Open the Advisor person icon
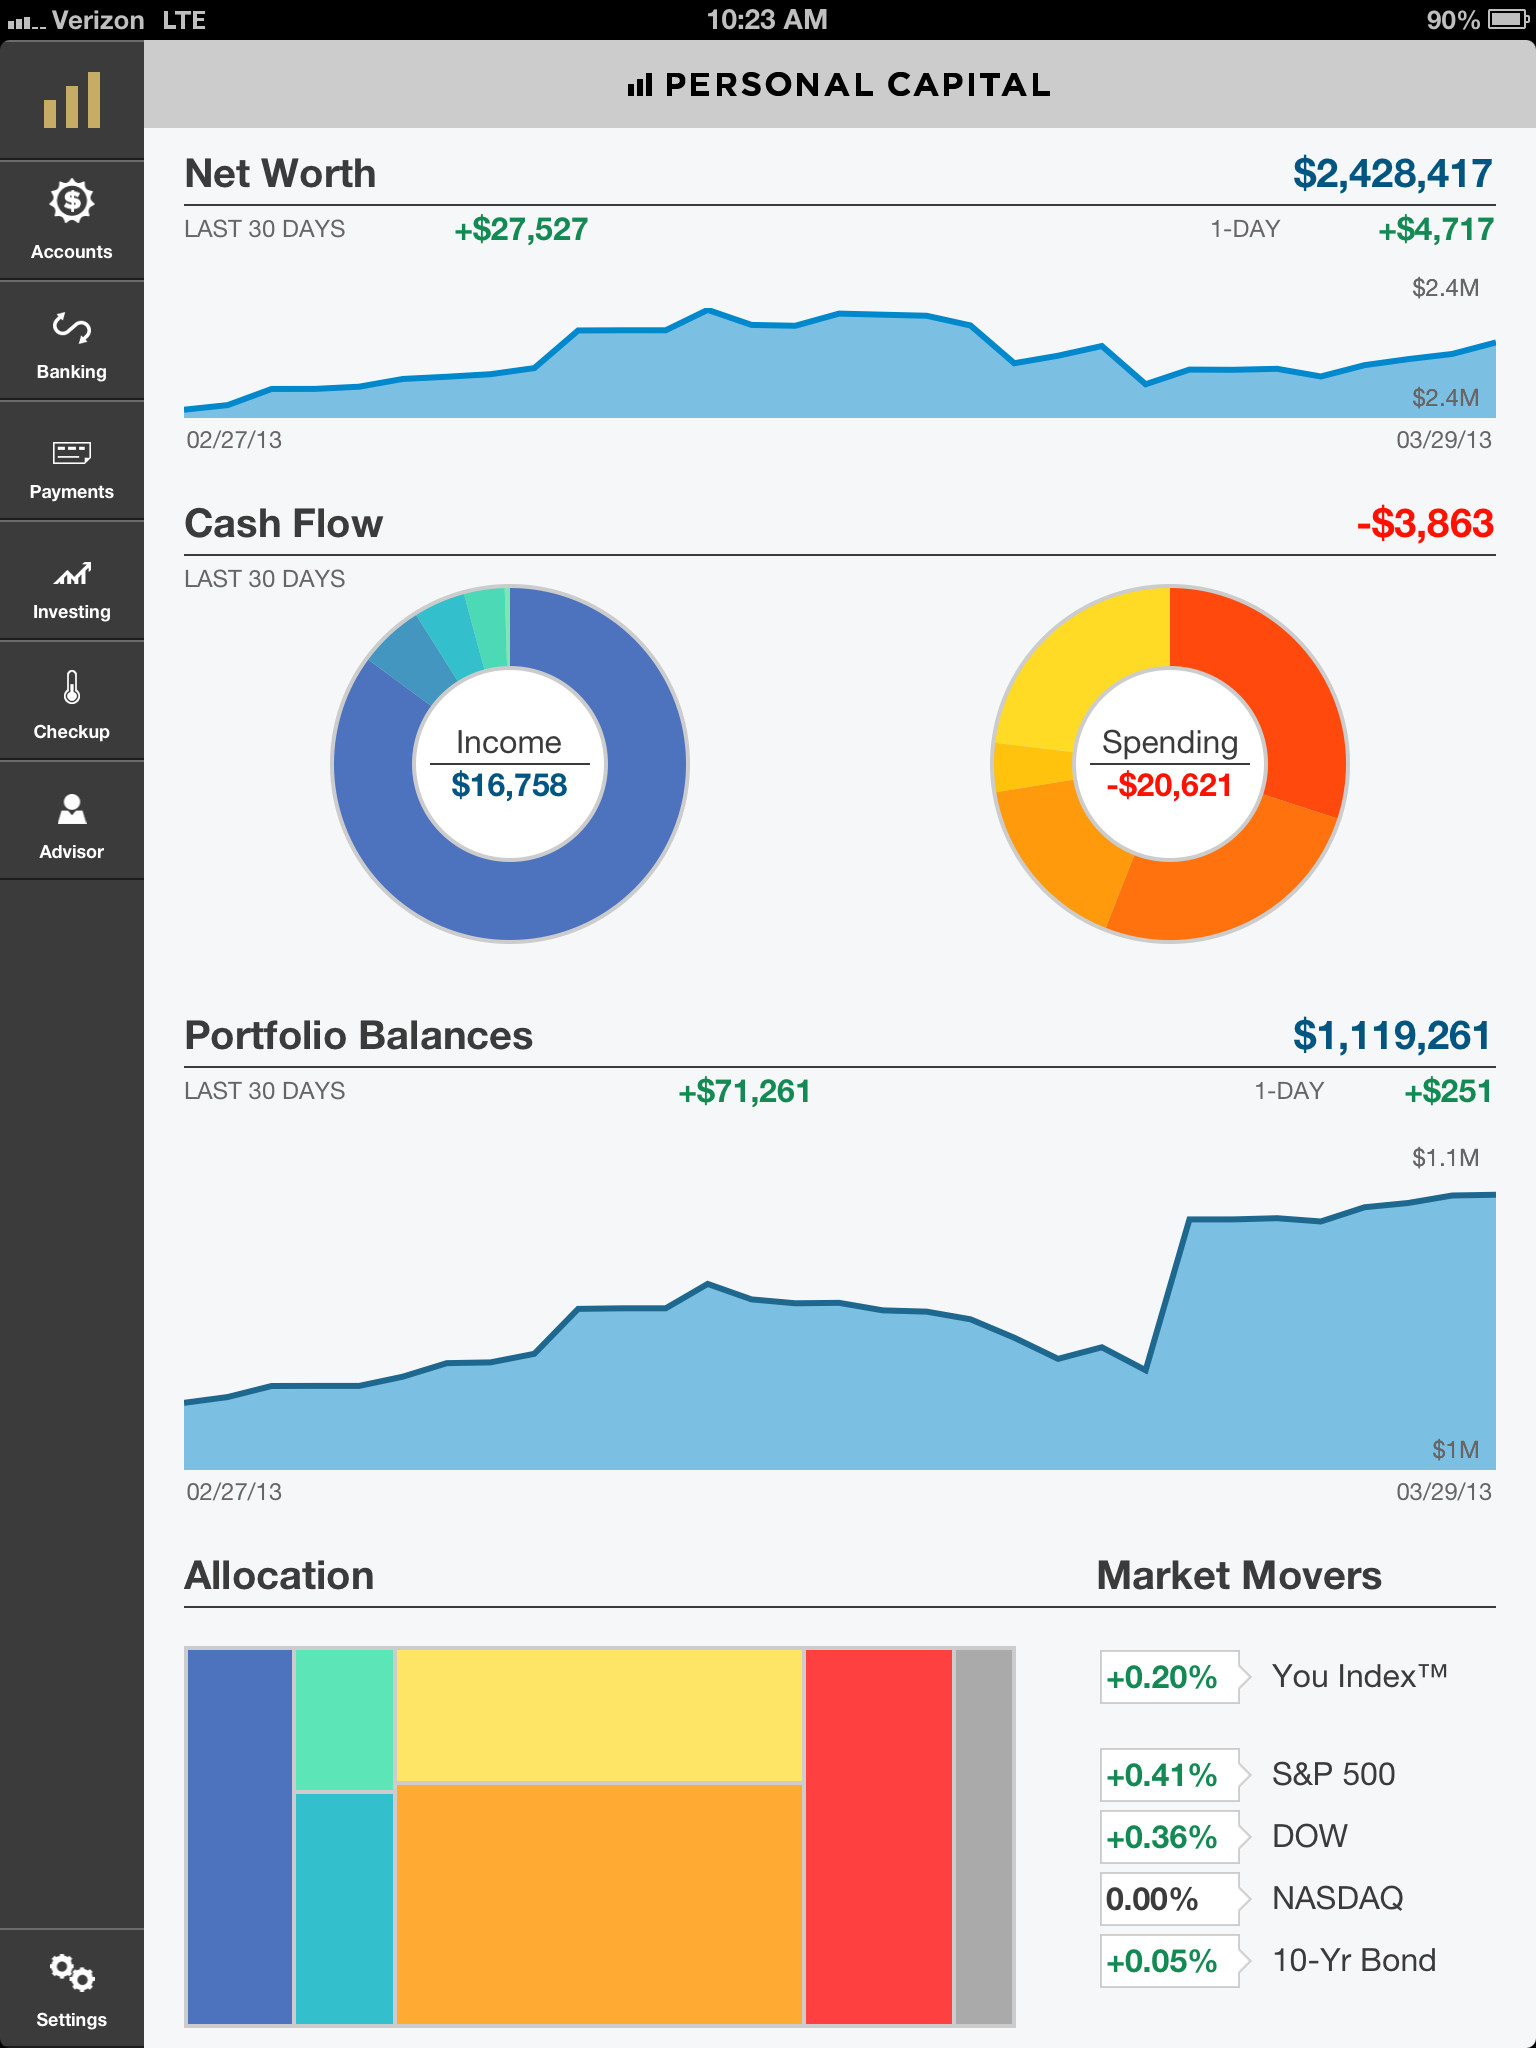Screen dimensions: 1536x2048 [x=72, y=808]
